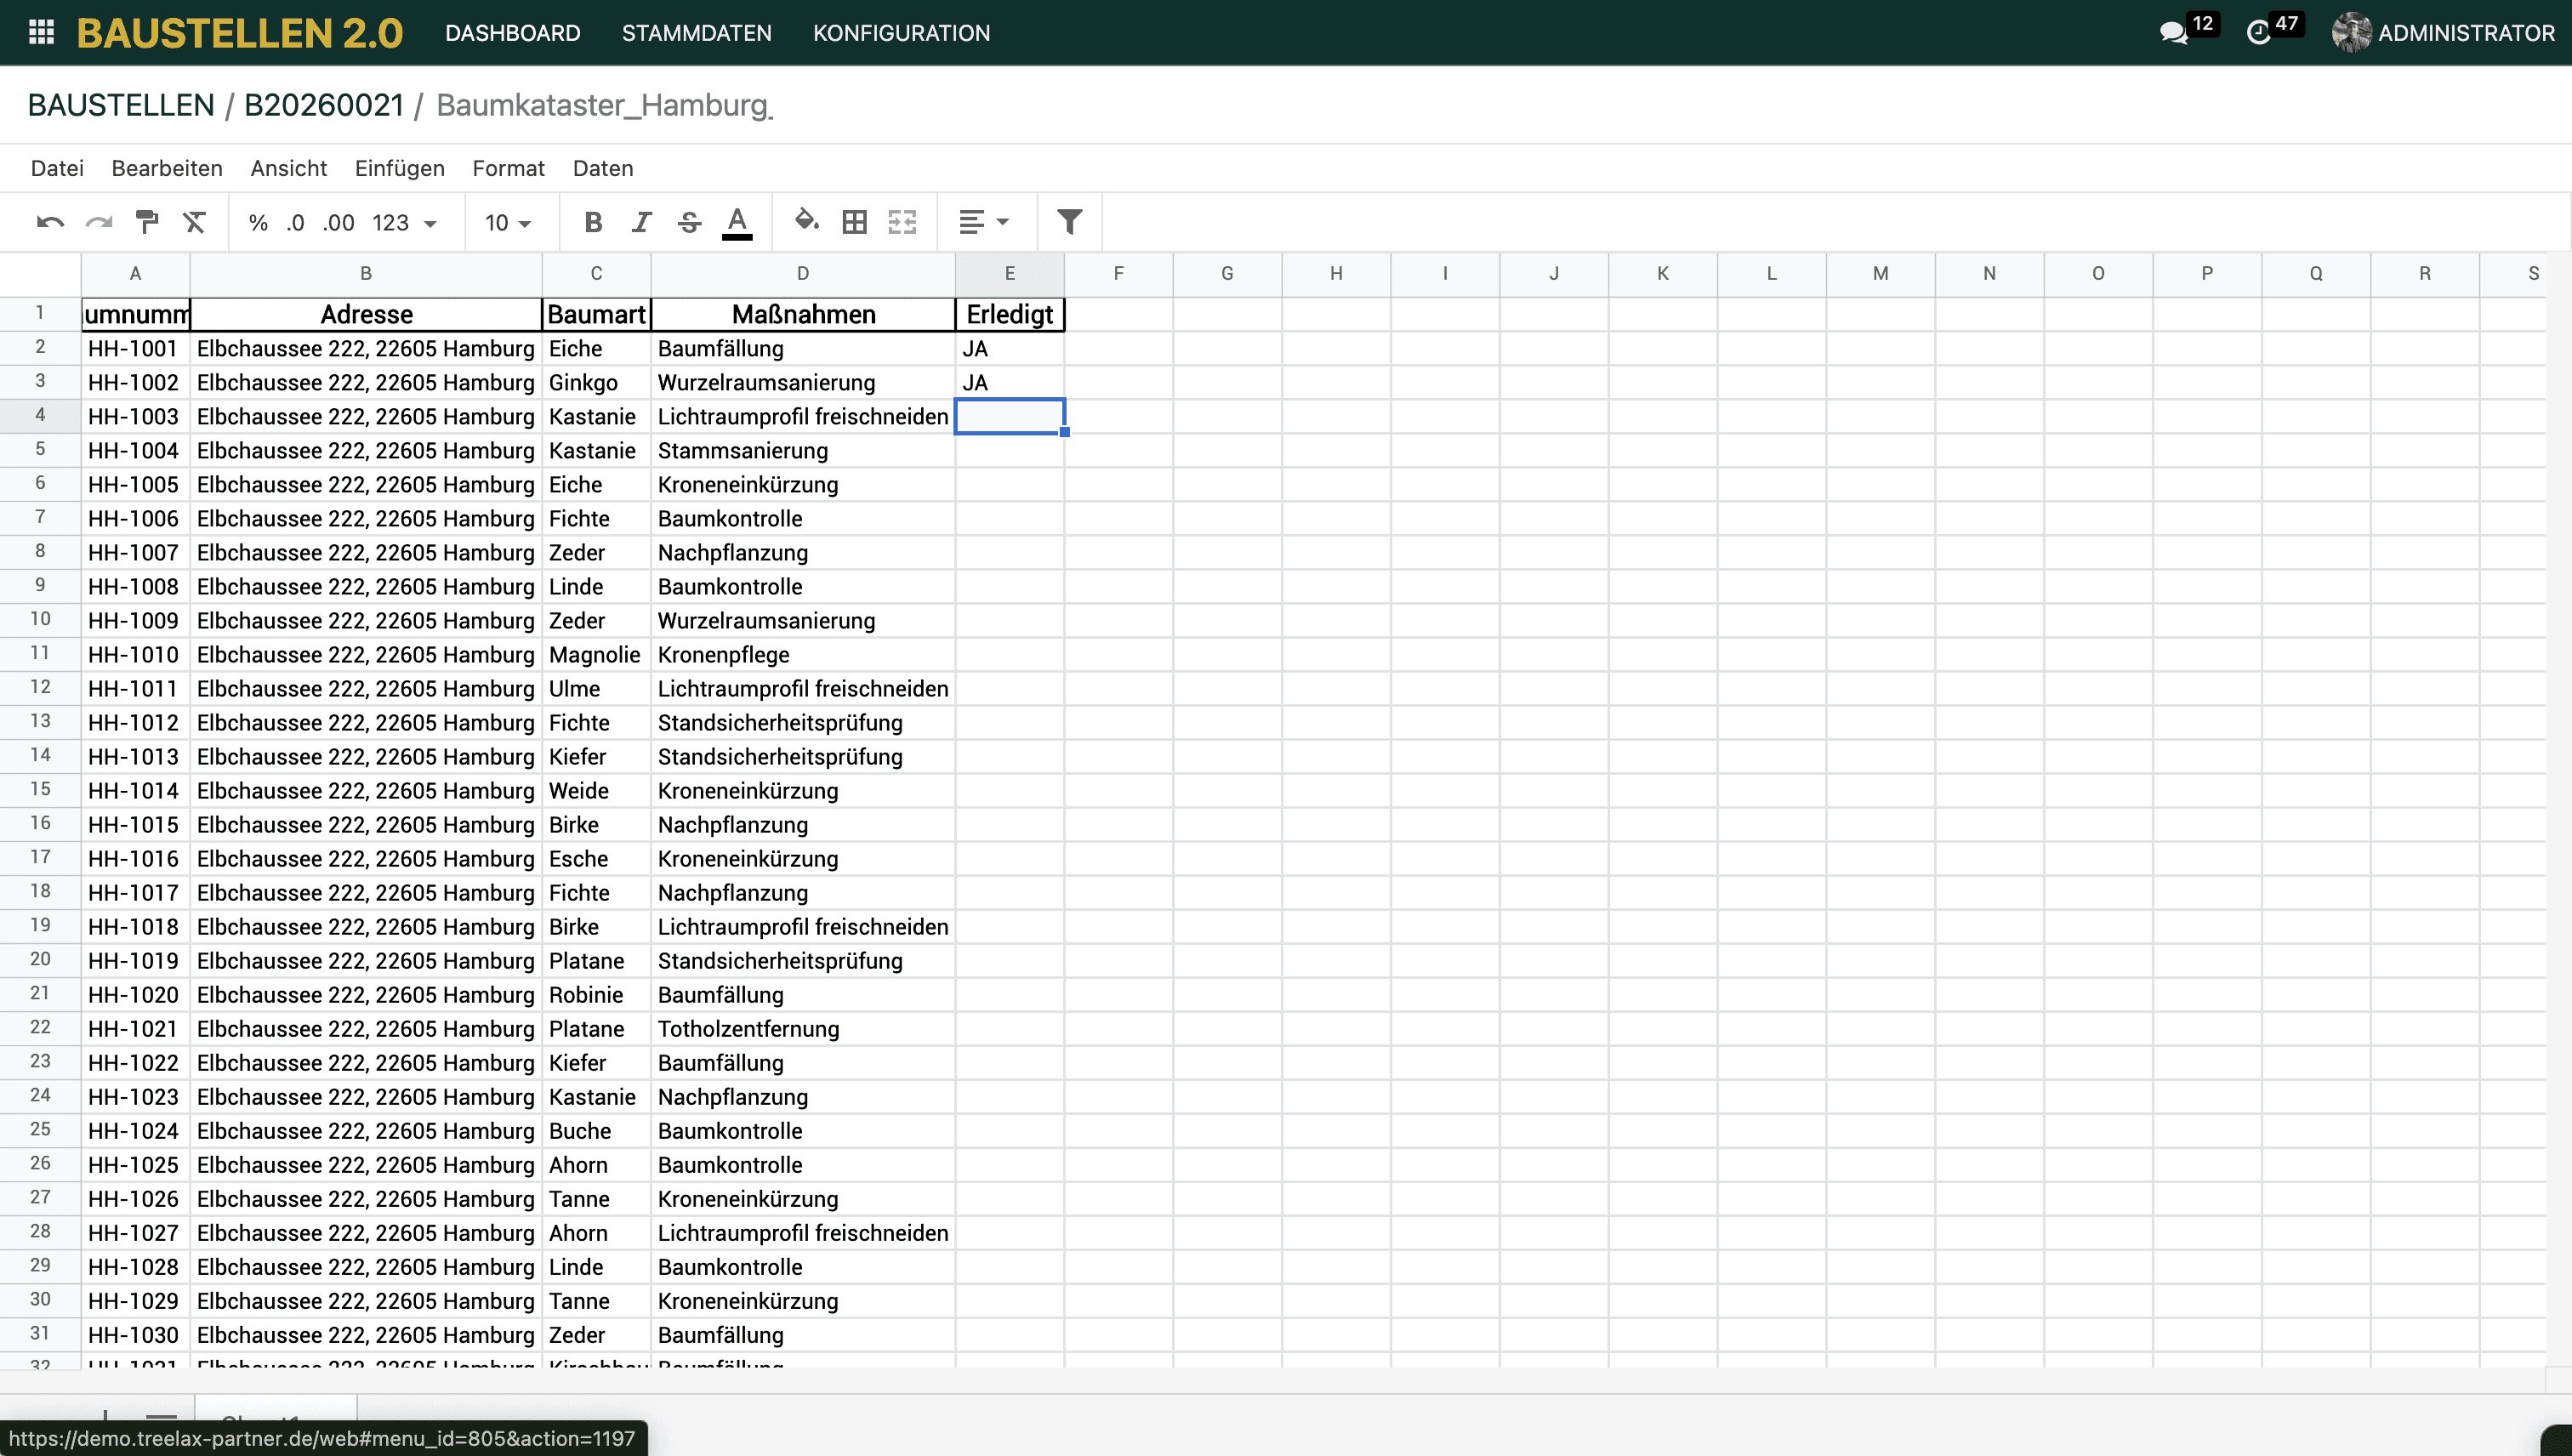Click the undo arrow icon
Screen dimensions: 2572x1456
tap(50, 222)
